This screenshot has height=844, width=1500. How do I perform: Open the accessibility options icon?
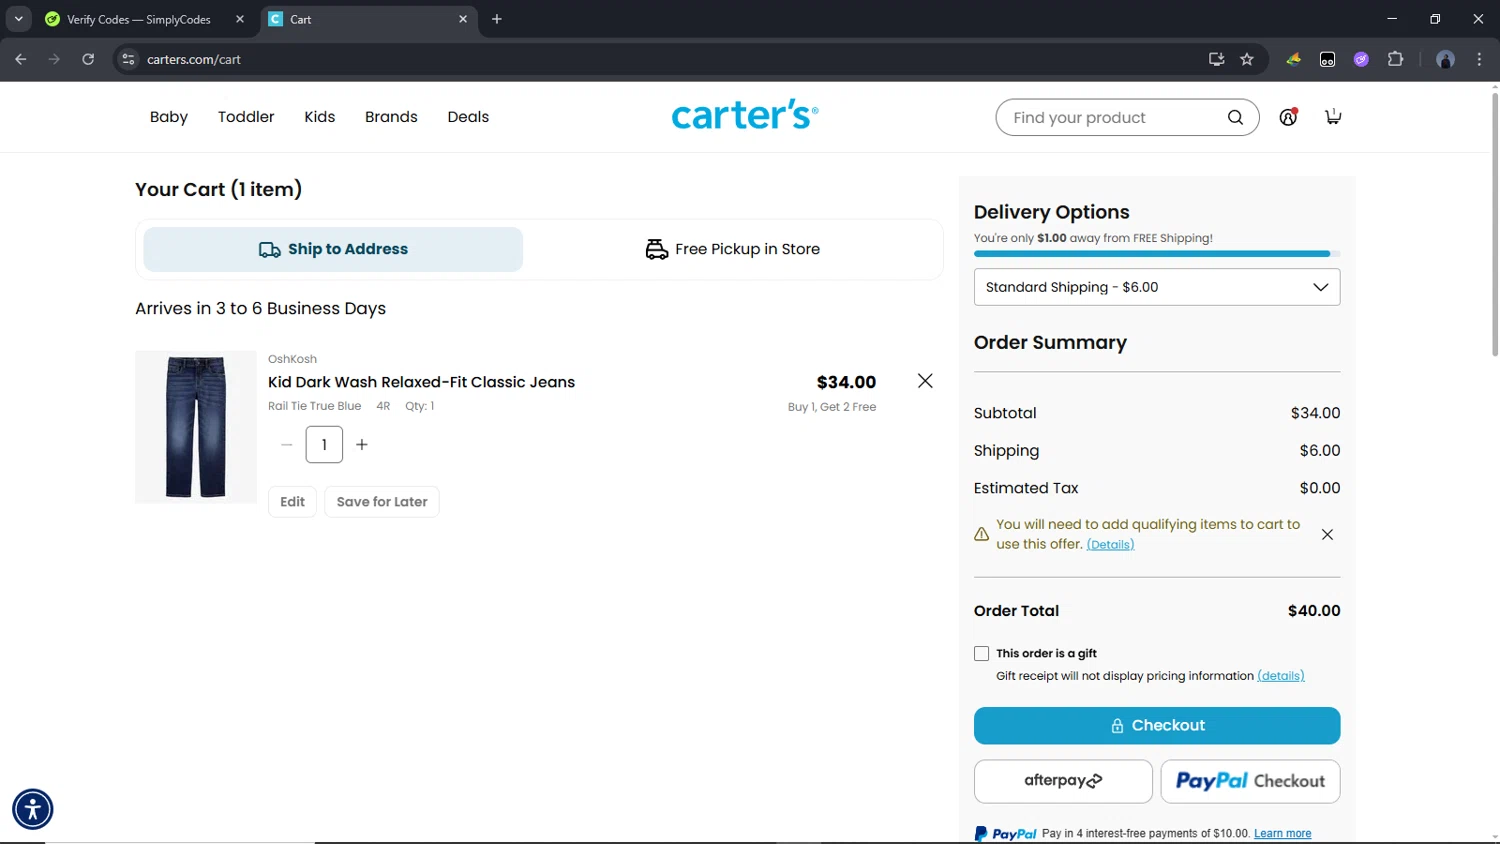click(33, 809)
